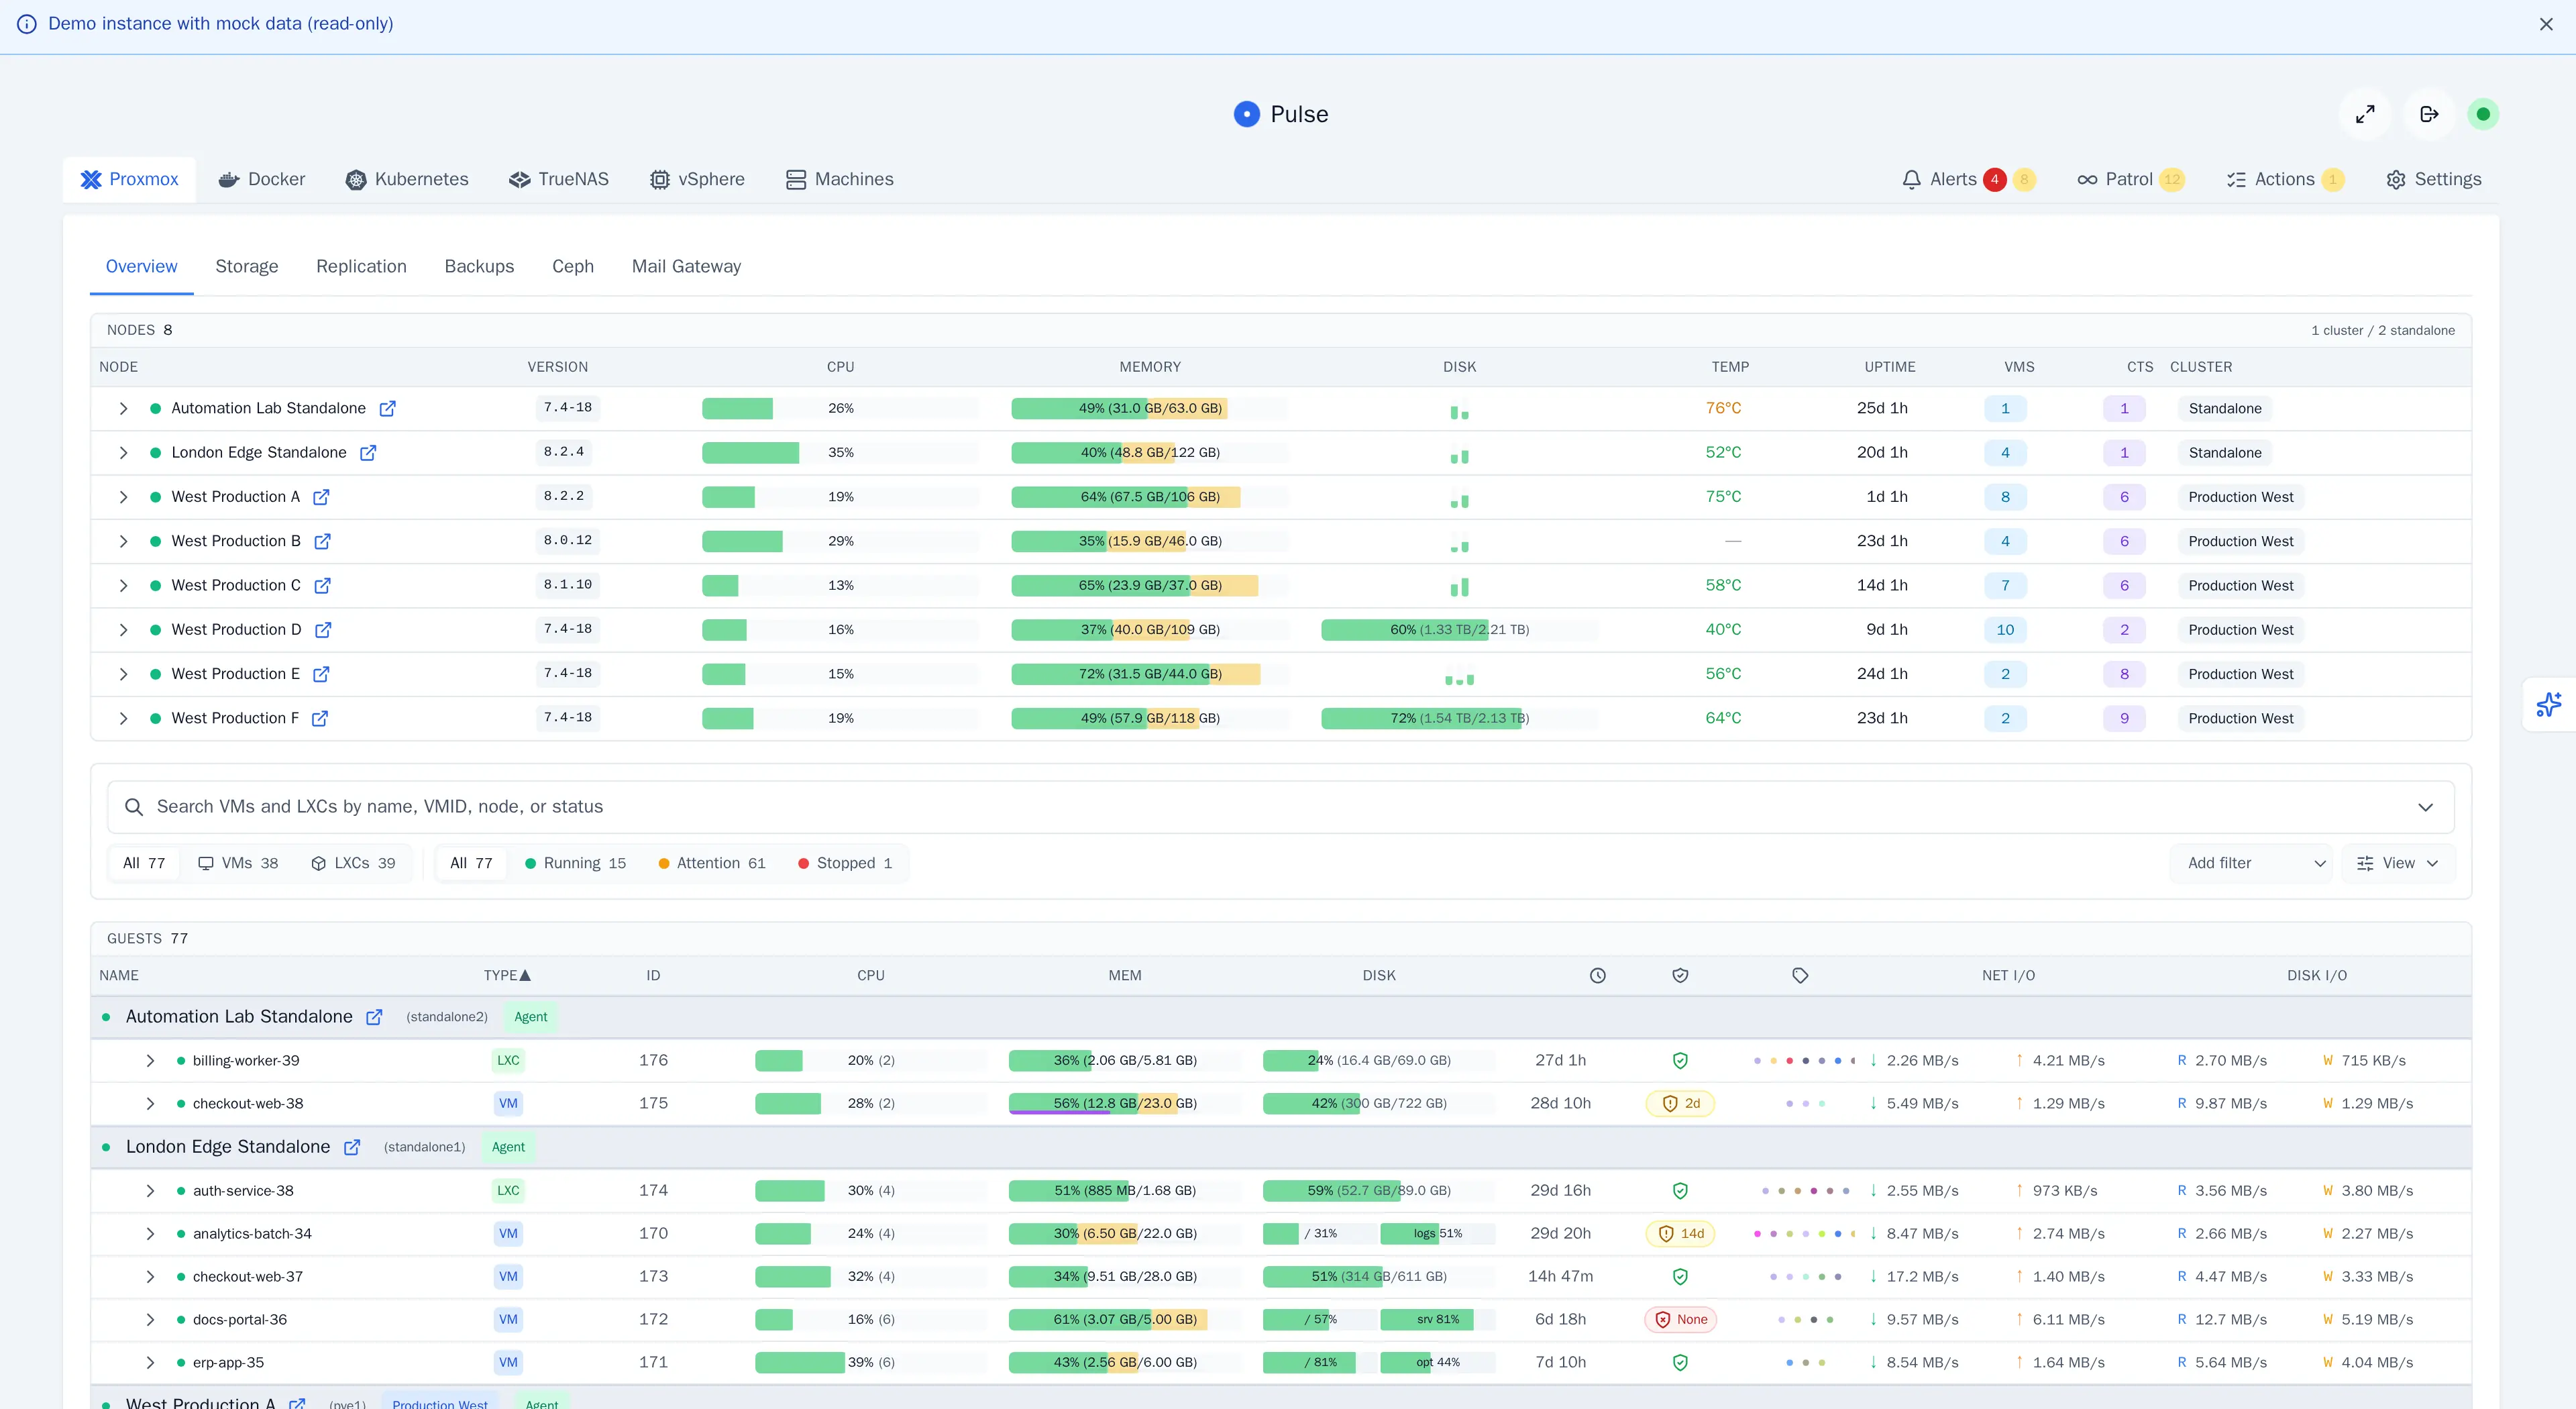This screenshot has width=2576, height=1409.
Task: Open guest-group London Edge Standalone link icon
Action: tap(352, 1147)
